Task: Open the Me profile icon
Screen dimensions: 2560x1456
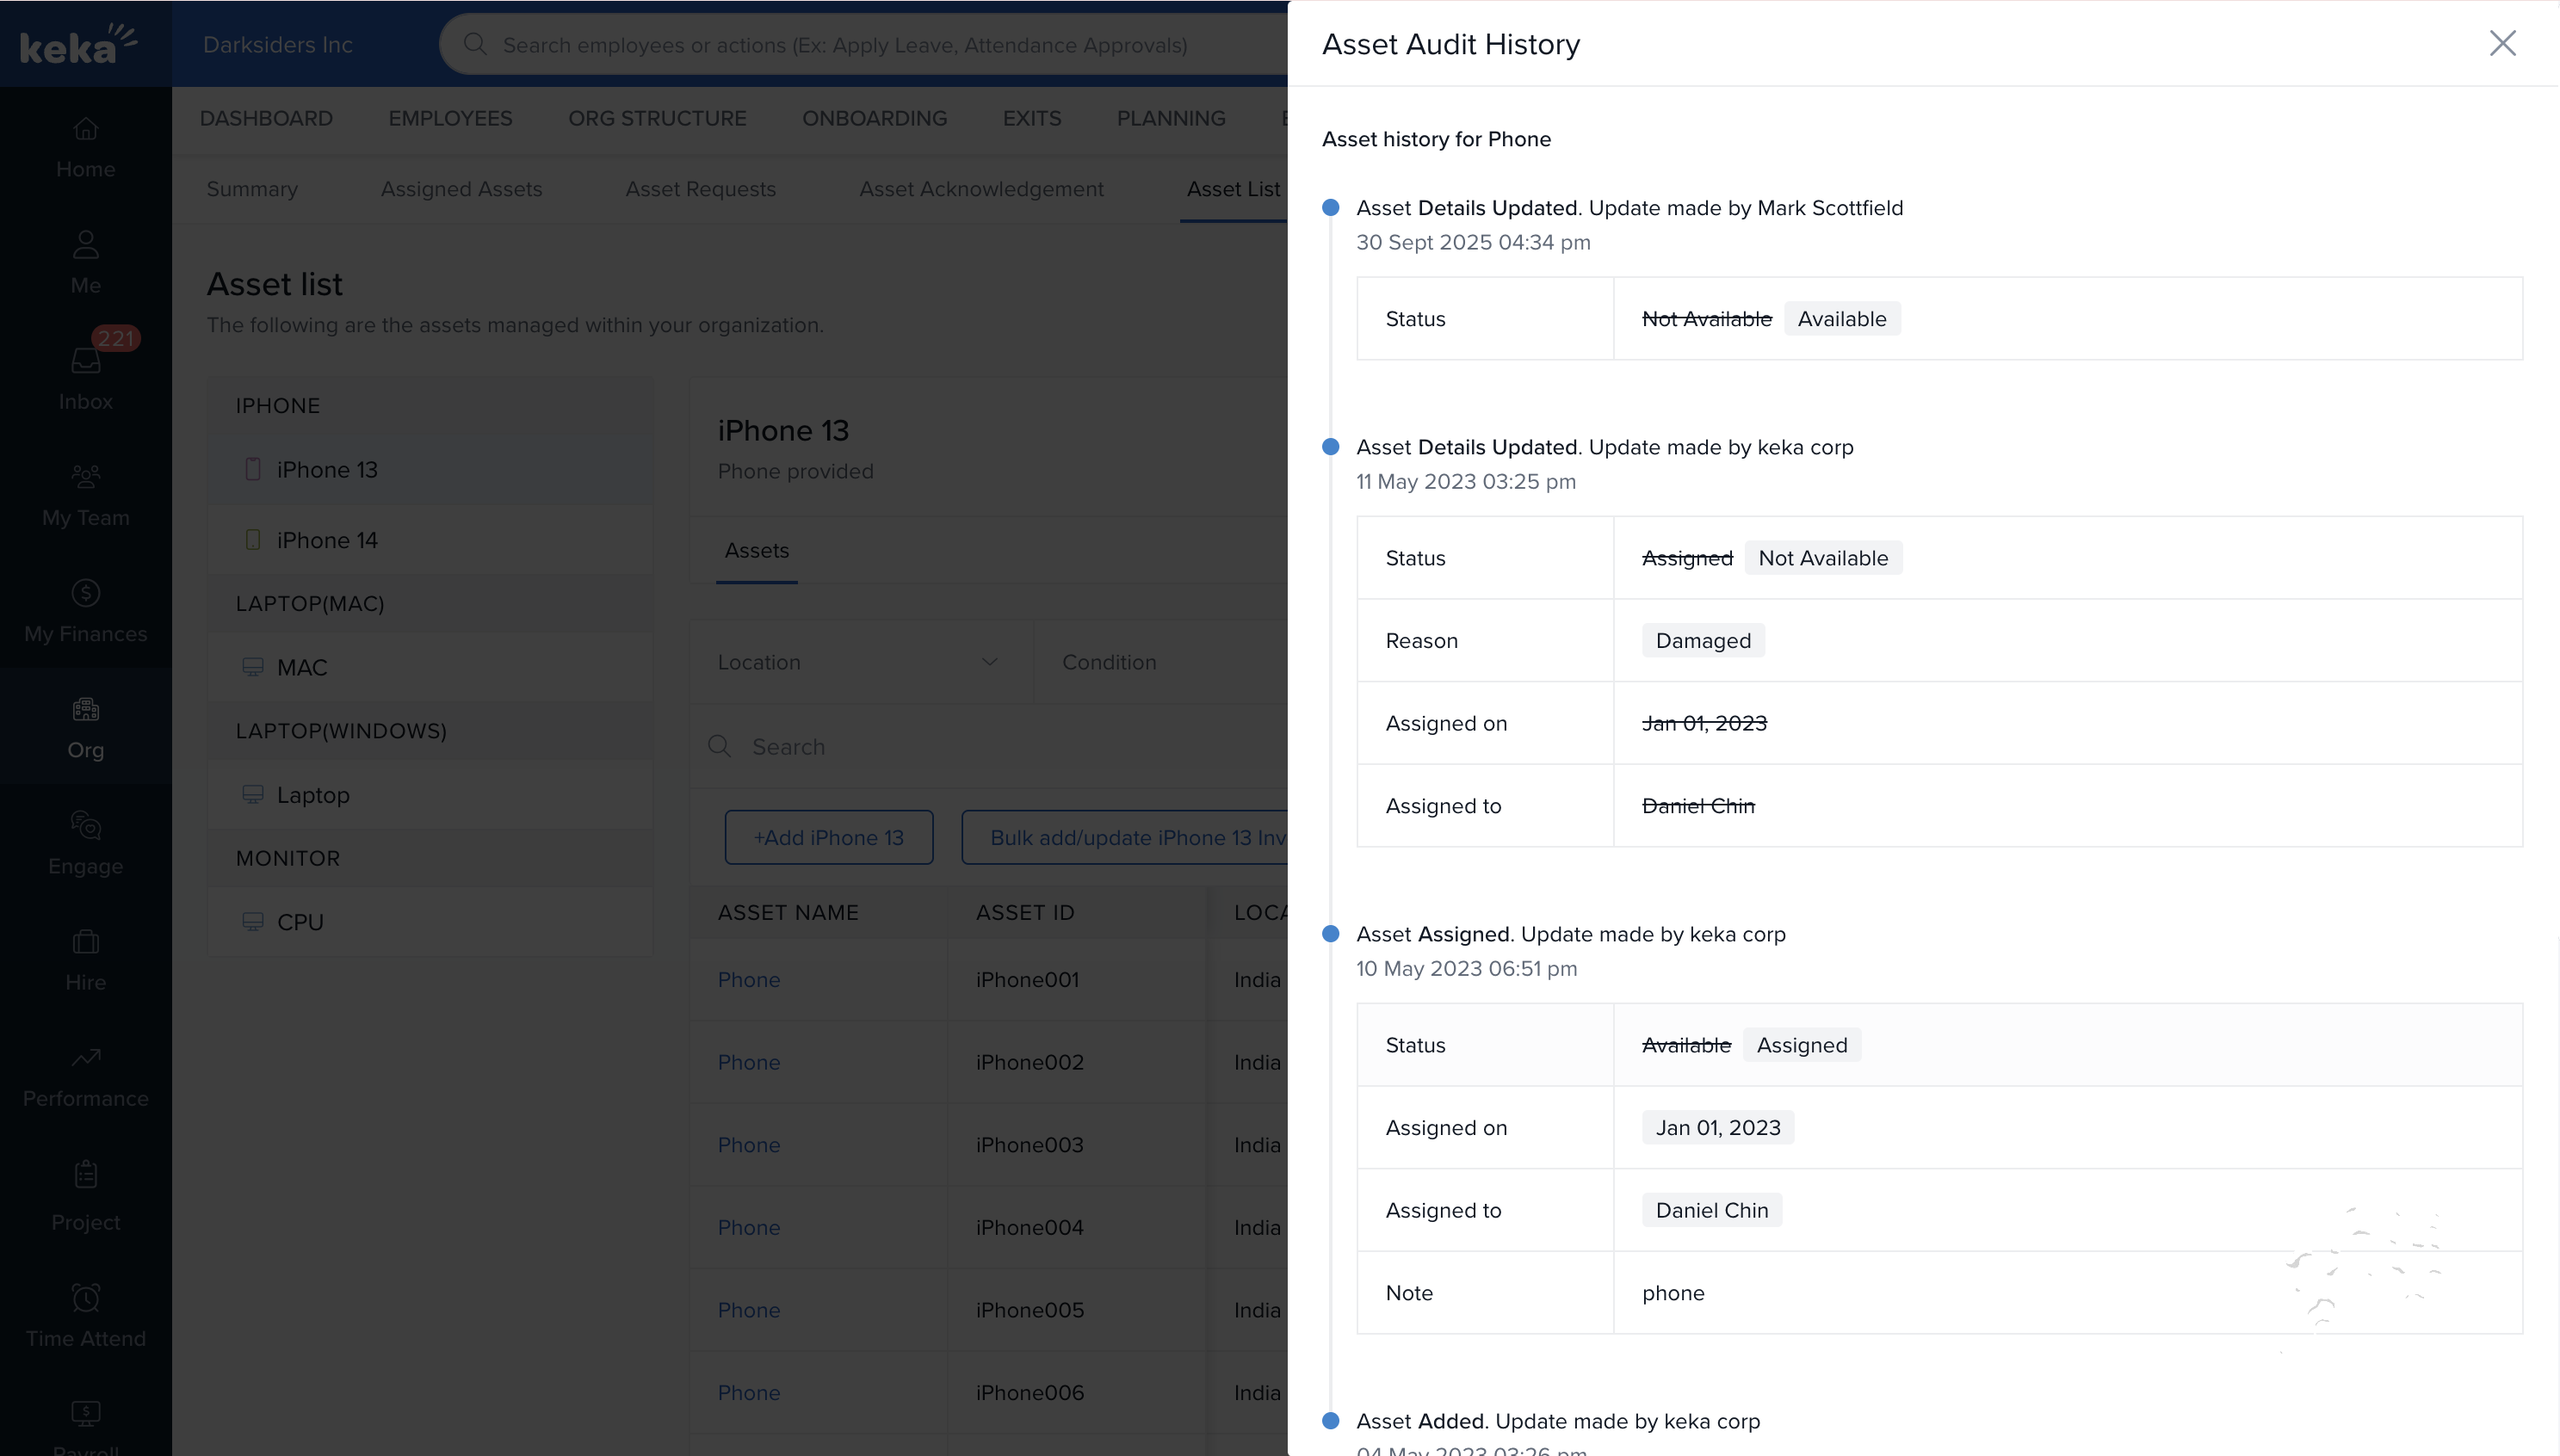Action: [x=85, y=245]
